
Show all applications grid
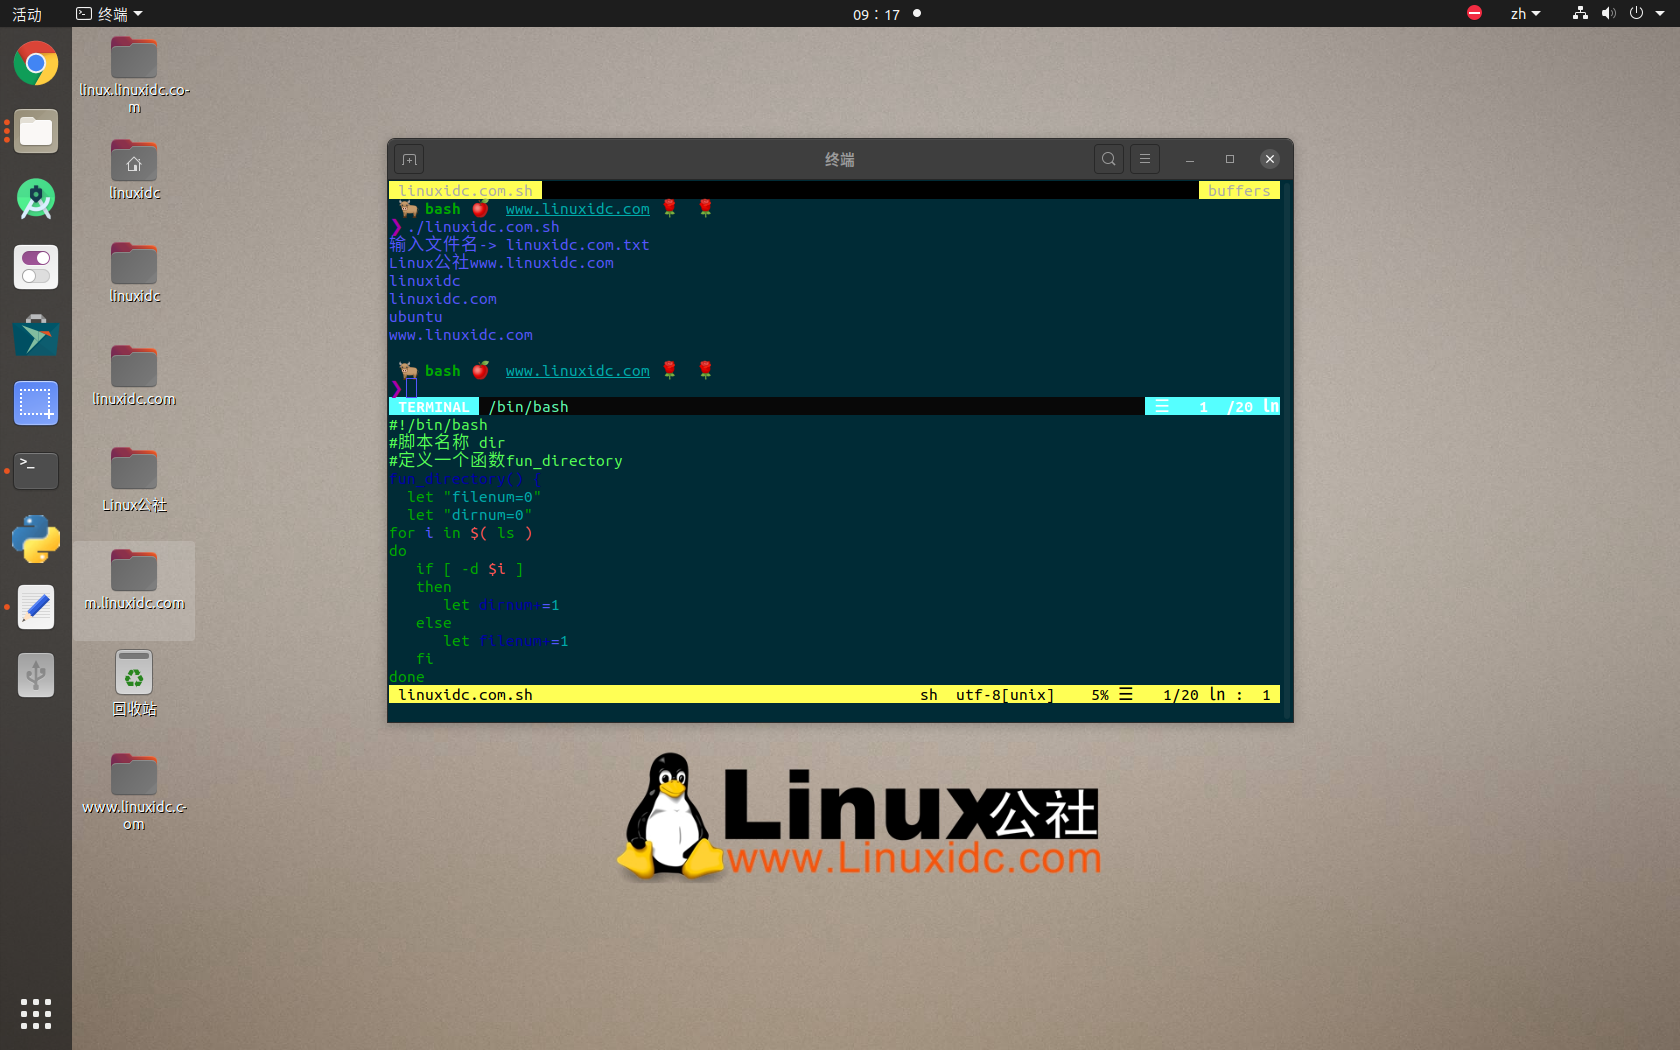(36, 1014)
